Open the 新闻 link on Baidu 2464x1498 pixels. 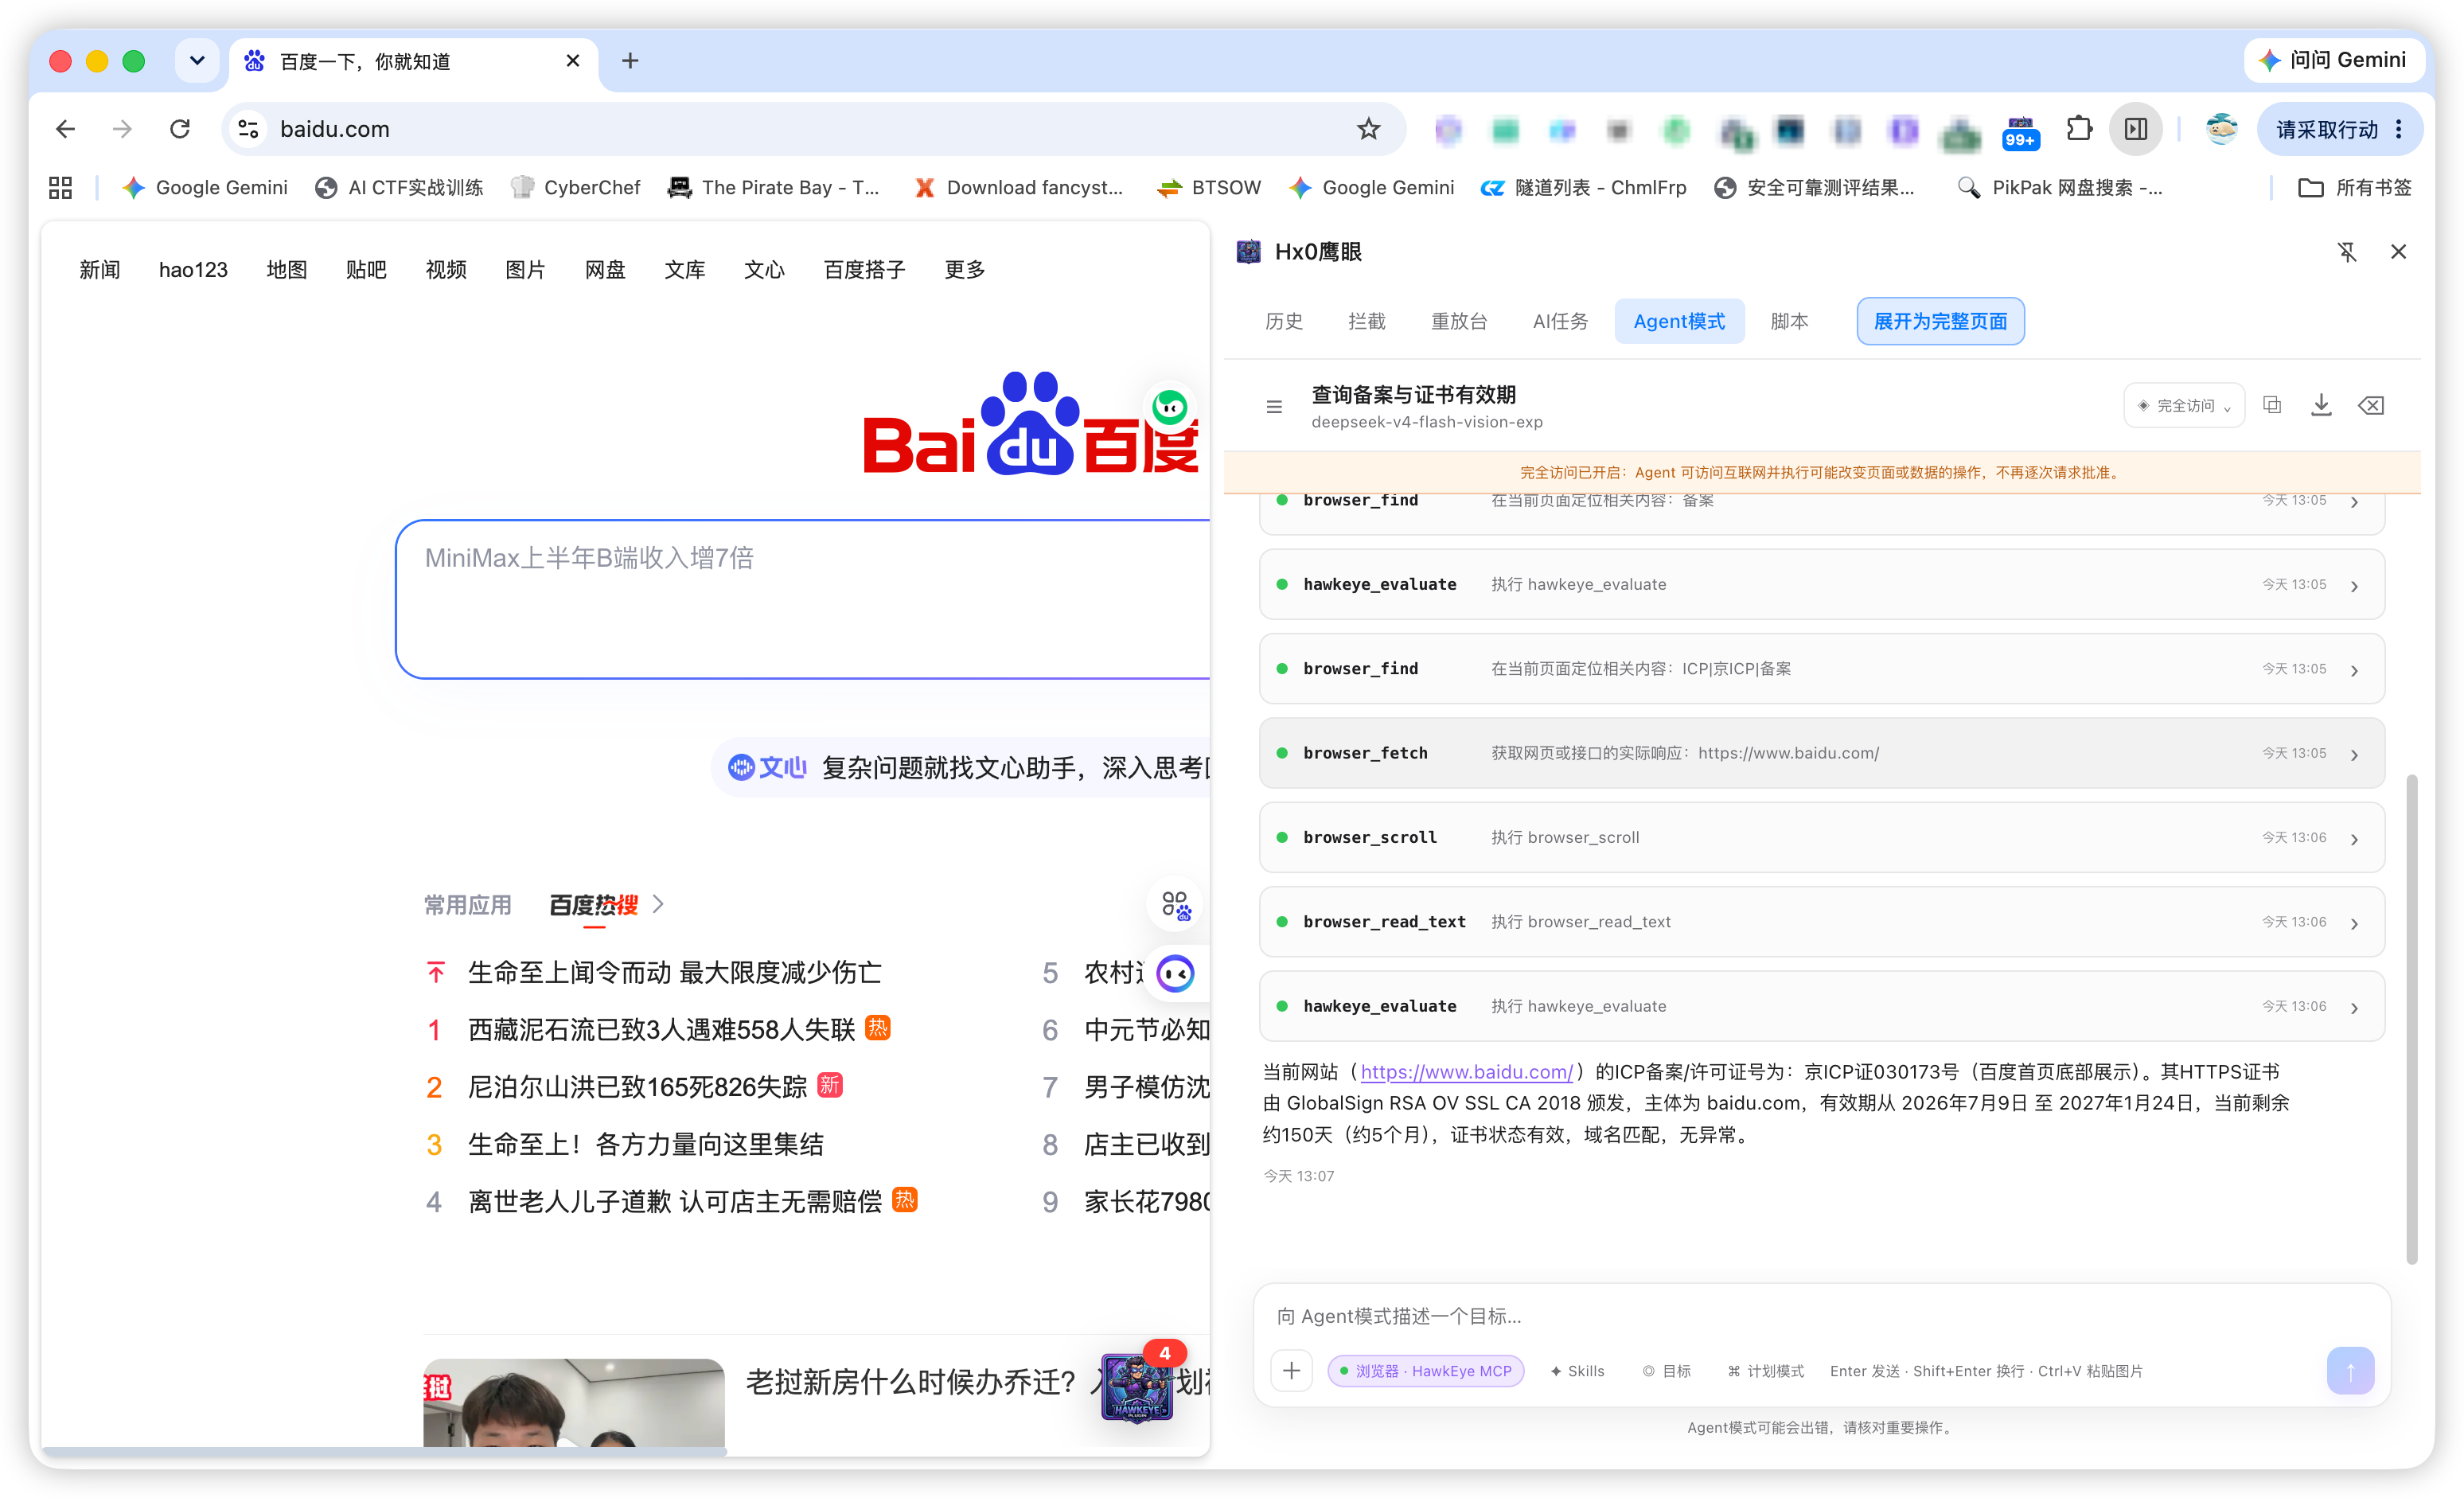pos(100,269)
